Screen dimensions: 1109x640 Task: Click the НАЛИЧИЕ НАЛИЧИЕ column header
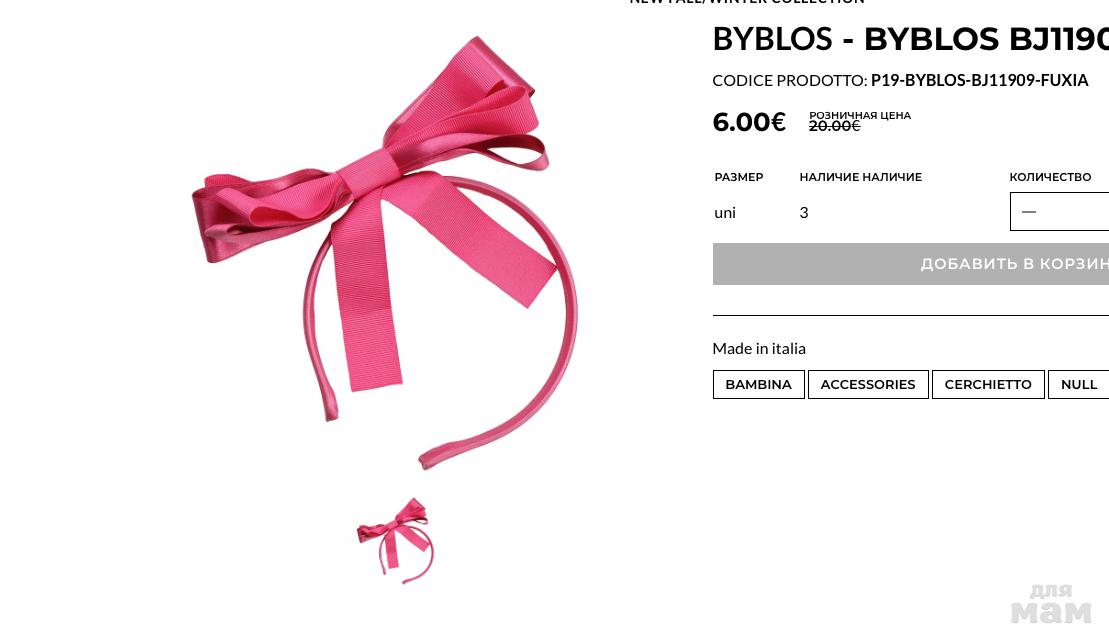click(x=861, y=177)
